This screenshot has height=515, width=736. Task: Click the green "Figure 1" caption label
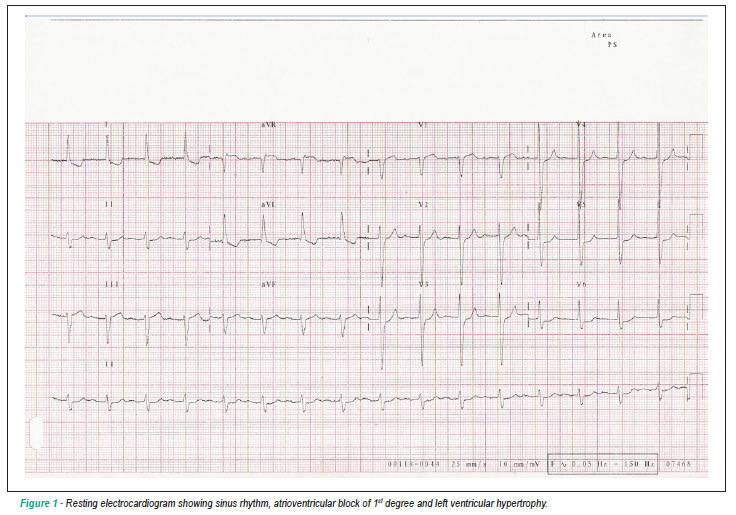coord(38,504)
